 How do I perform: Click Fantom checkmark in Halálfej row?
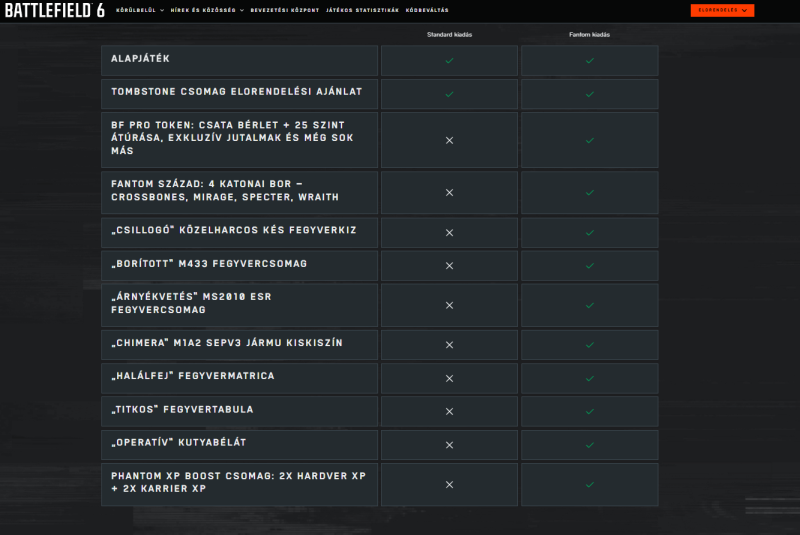pos(590,378)
